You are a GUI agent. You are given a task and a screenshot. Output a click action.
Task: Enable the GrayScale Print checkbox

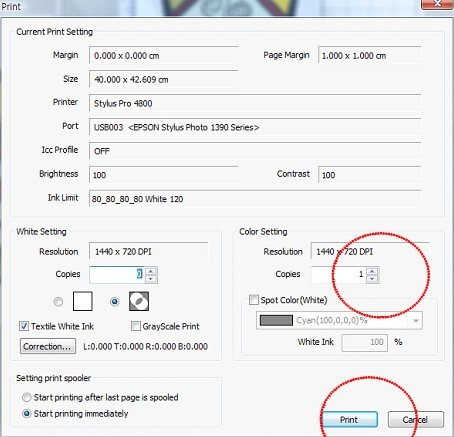point(136,326)
